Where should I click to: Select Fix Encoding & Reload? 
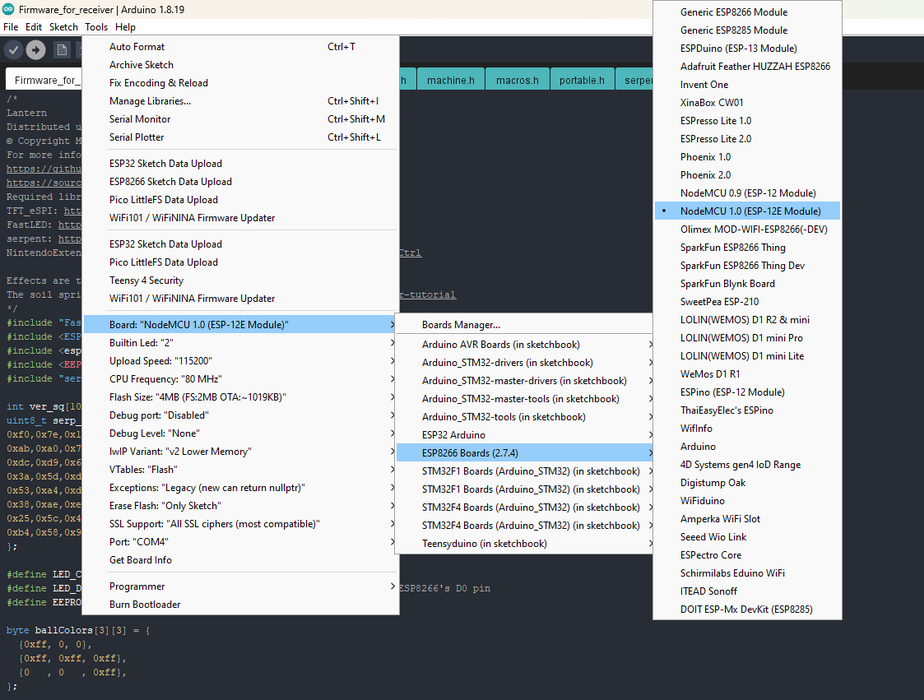pos(241,83)
